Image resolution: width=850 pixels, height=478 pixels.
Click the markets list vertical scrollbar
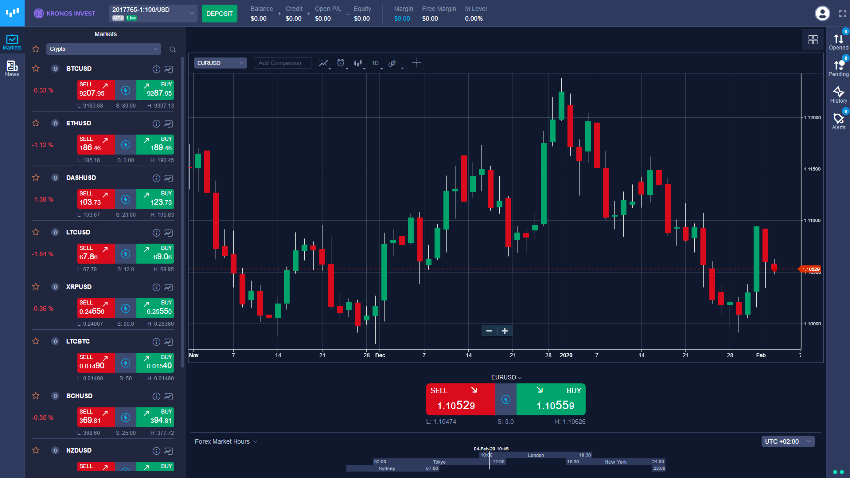coord(183,211)
